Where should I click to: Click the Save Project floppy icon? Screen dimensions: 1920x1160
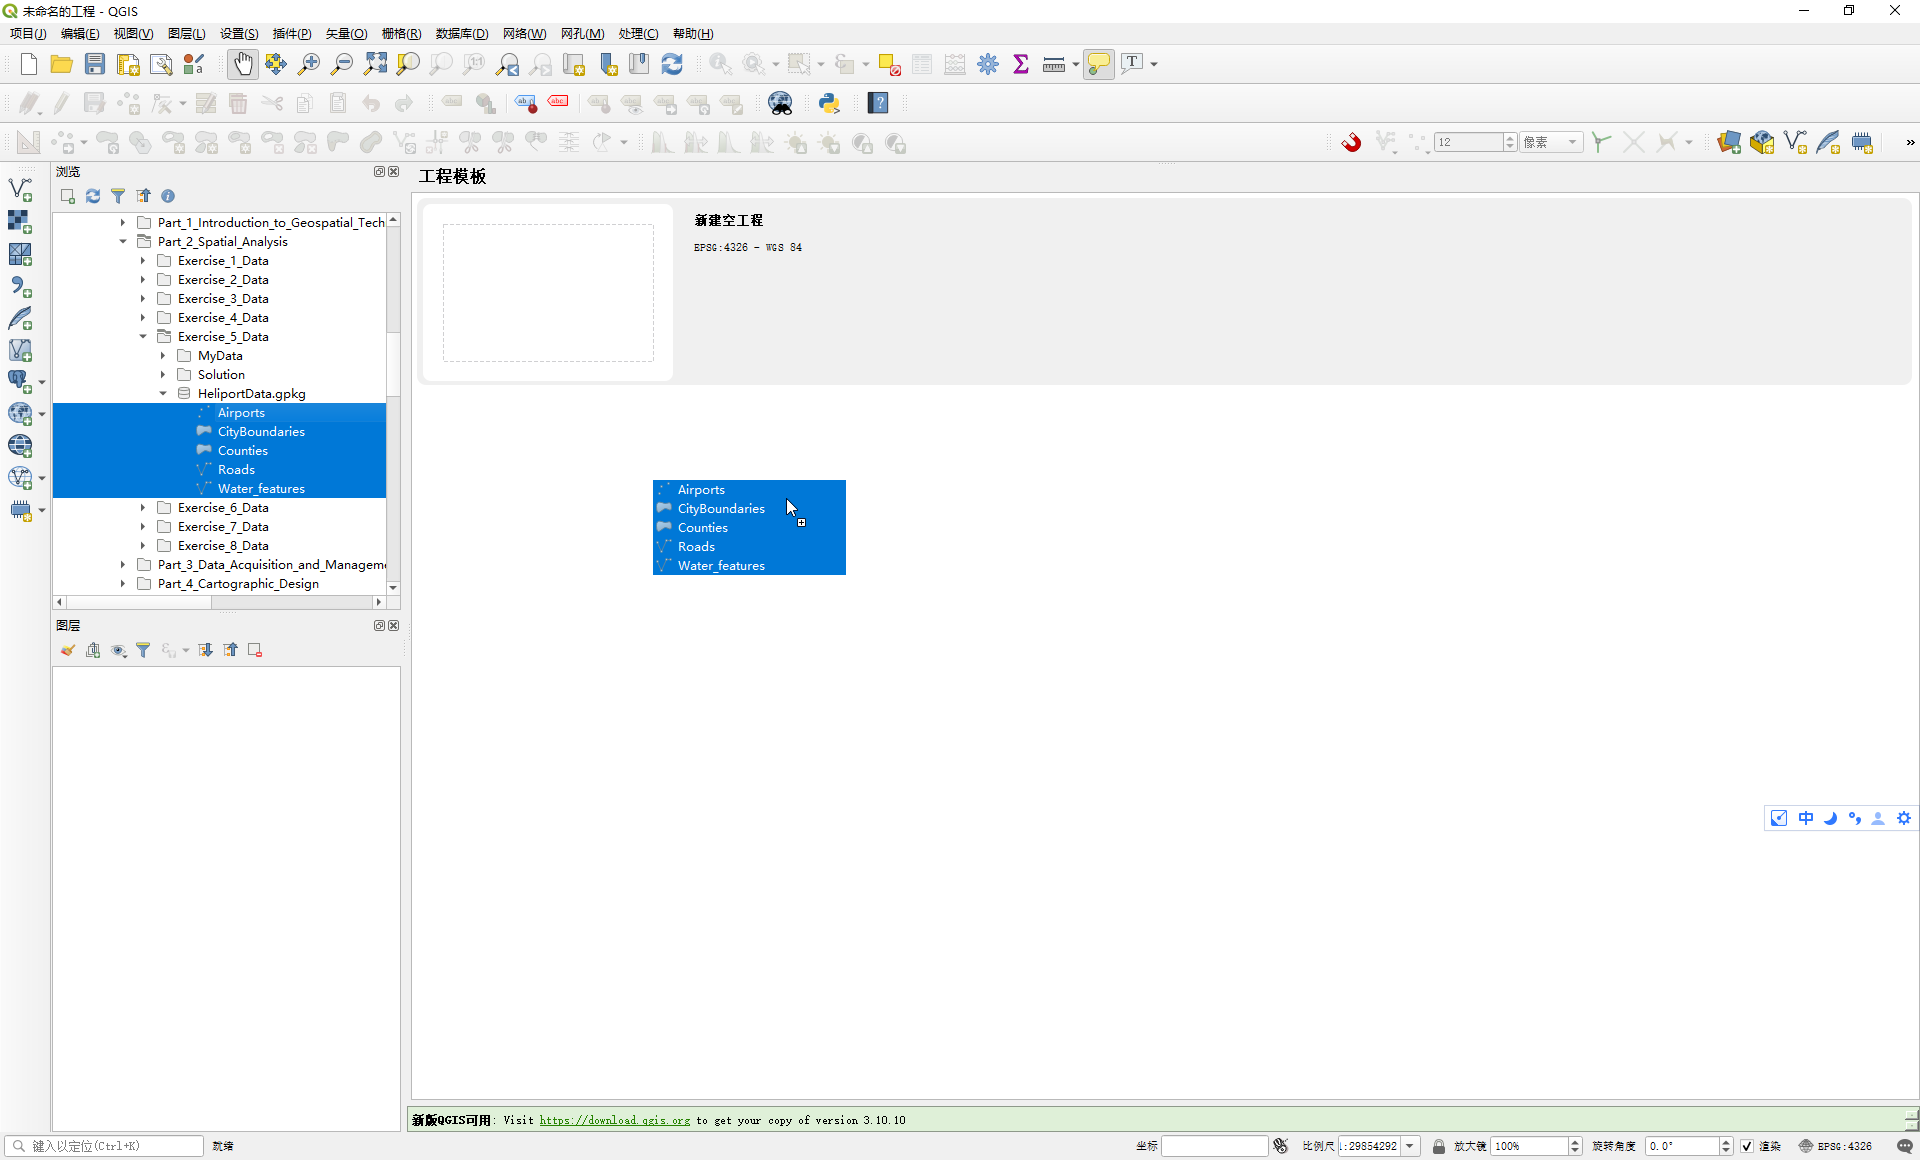(95, 64)
